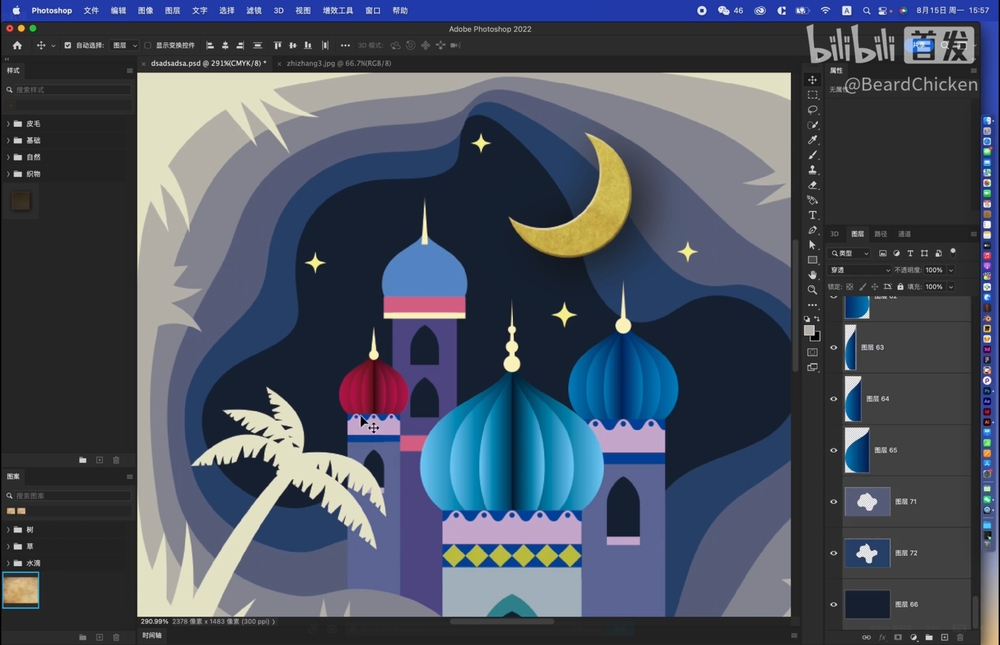Switch to the 路径 panel tab
The image size is (1000, 645).
point(881,234)
